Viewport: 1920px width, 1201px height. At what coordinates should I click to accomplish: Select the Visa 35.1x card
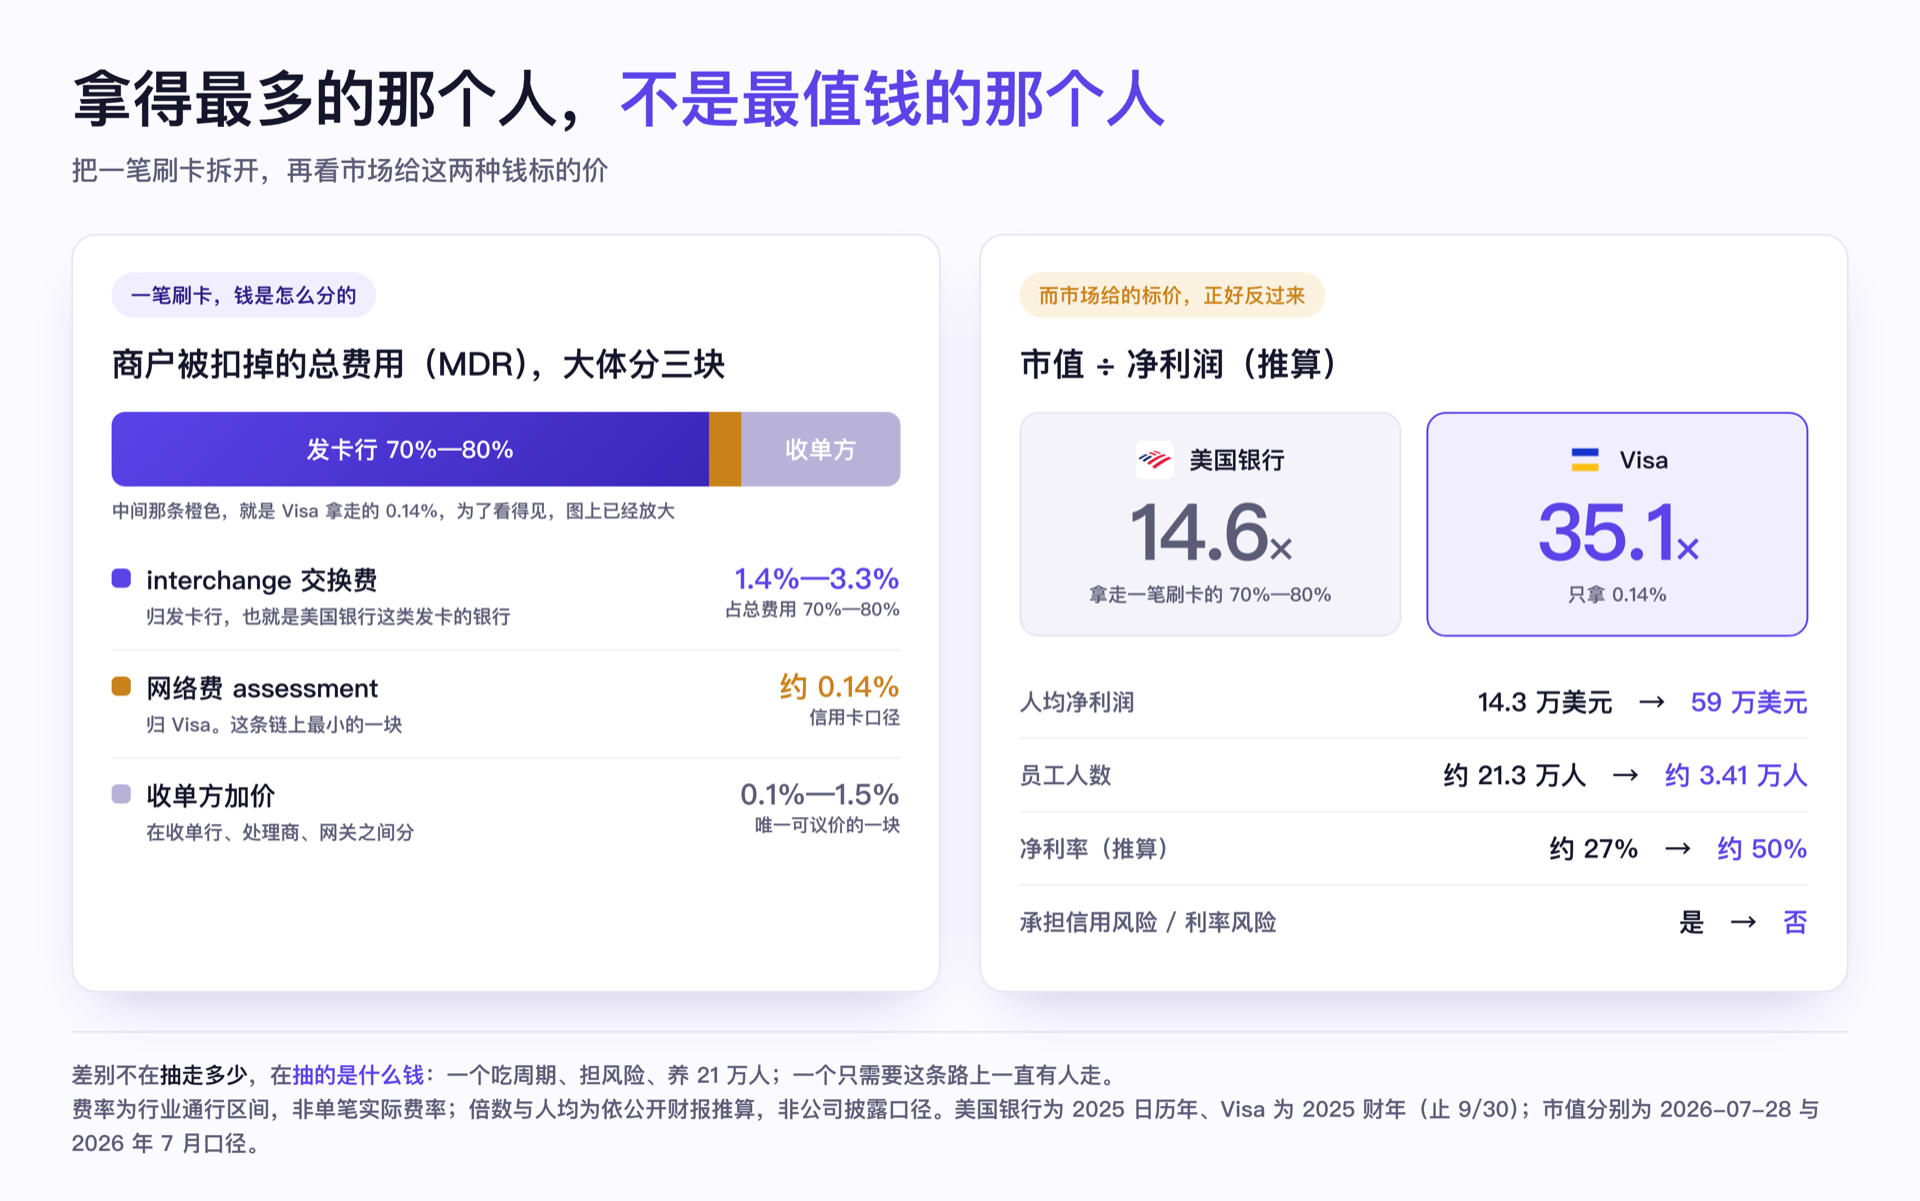coord(1617,524)
